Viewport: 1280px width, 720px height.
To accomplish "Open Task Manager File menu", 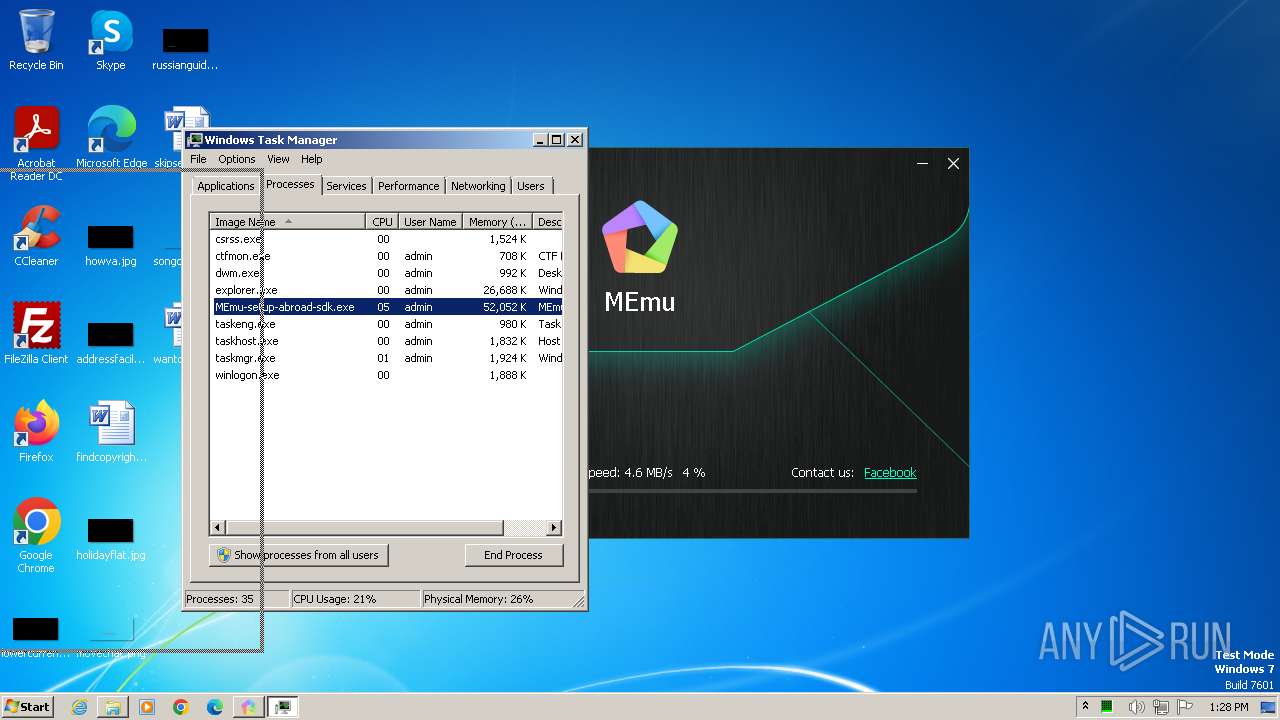I will pyautogui.click(x=198, y=159).
